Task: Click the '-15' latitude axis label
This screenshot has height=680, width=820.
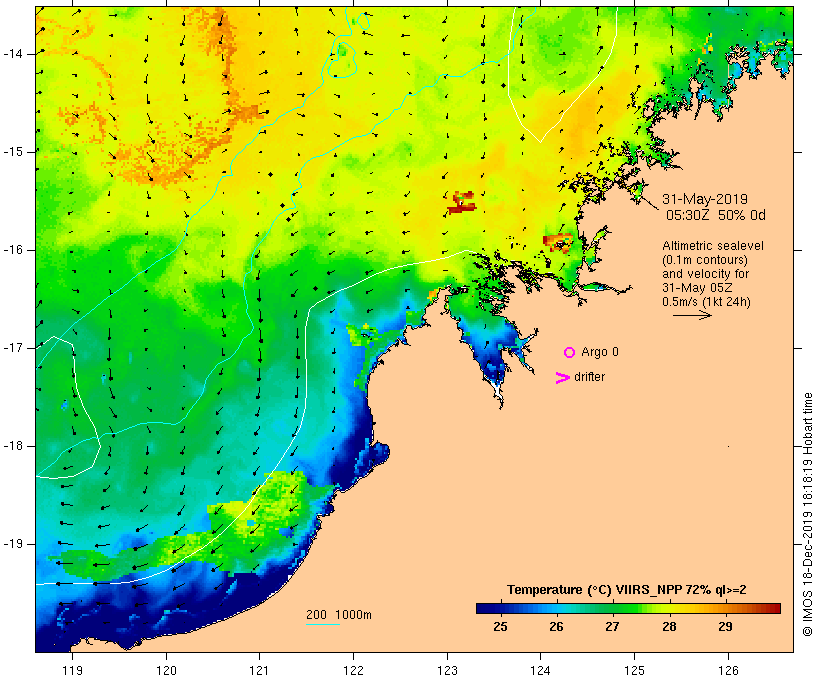Action: [x=13, y=152]
